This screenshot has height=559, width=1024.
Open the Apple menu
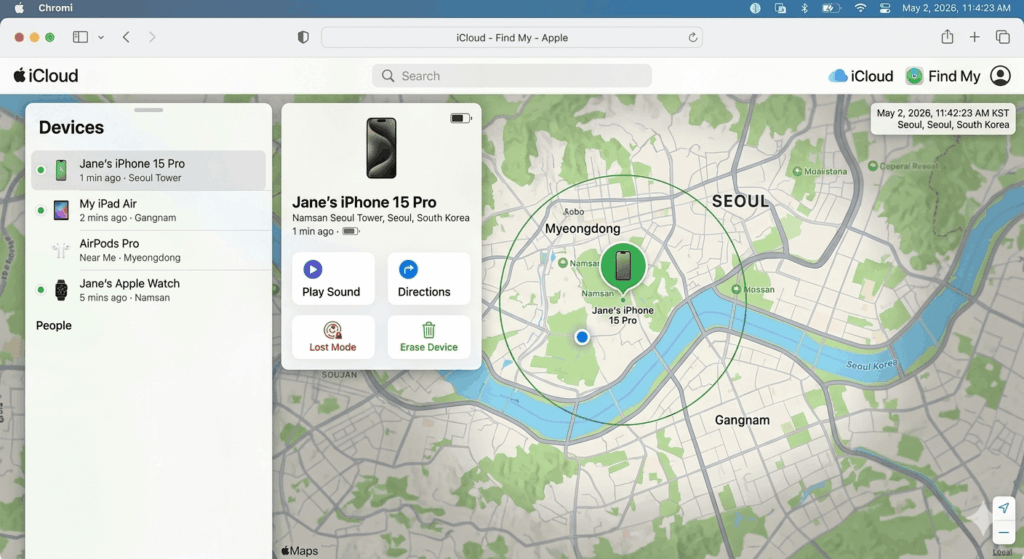19,8
